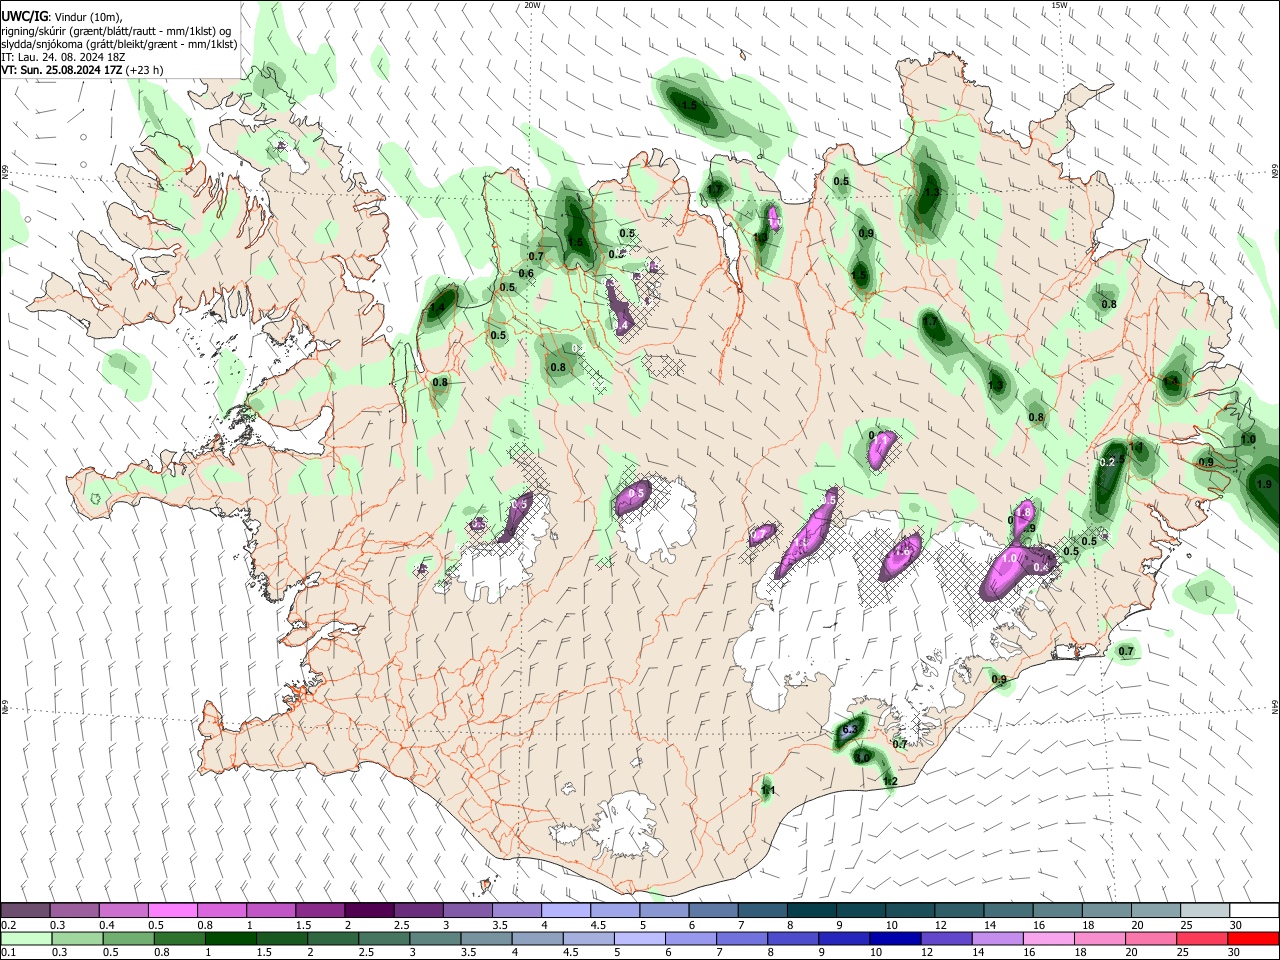Viewport: 1280px width, 960px height.
Task: Click the red-pink 25 rain legend swatch
Action: coord(1203,938)
